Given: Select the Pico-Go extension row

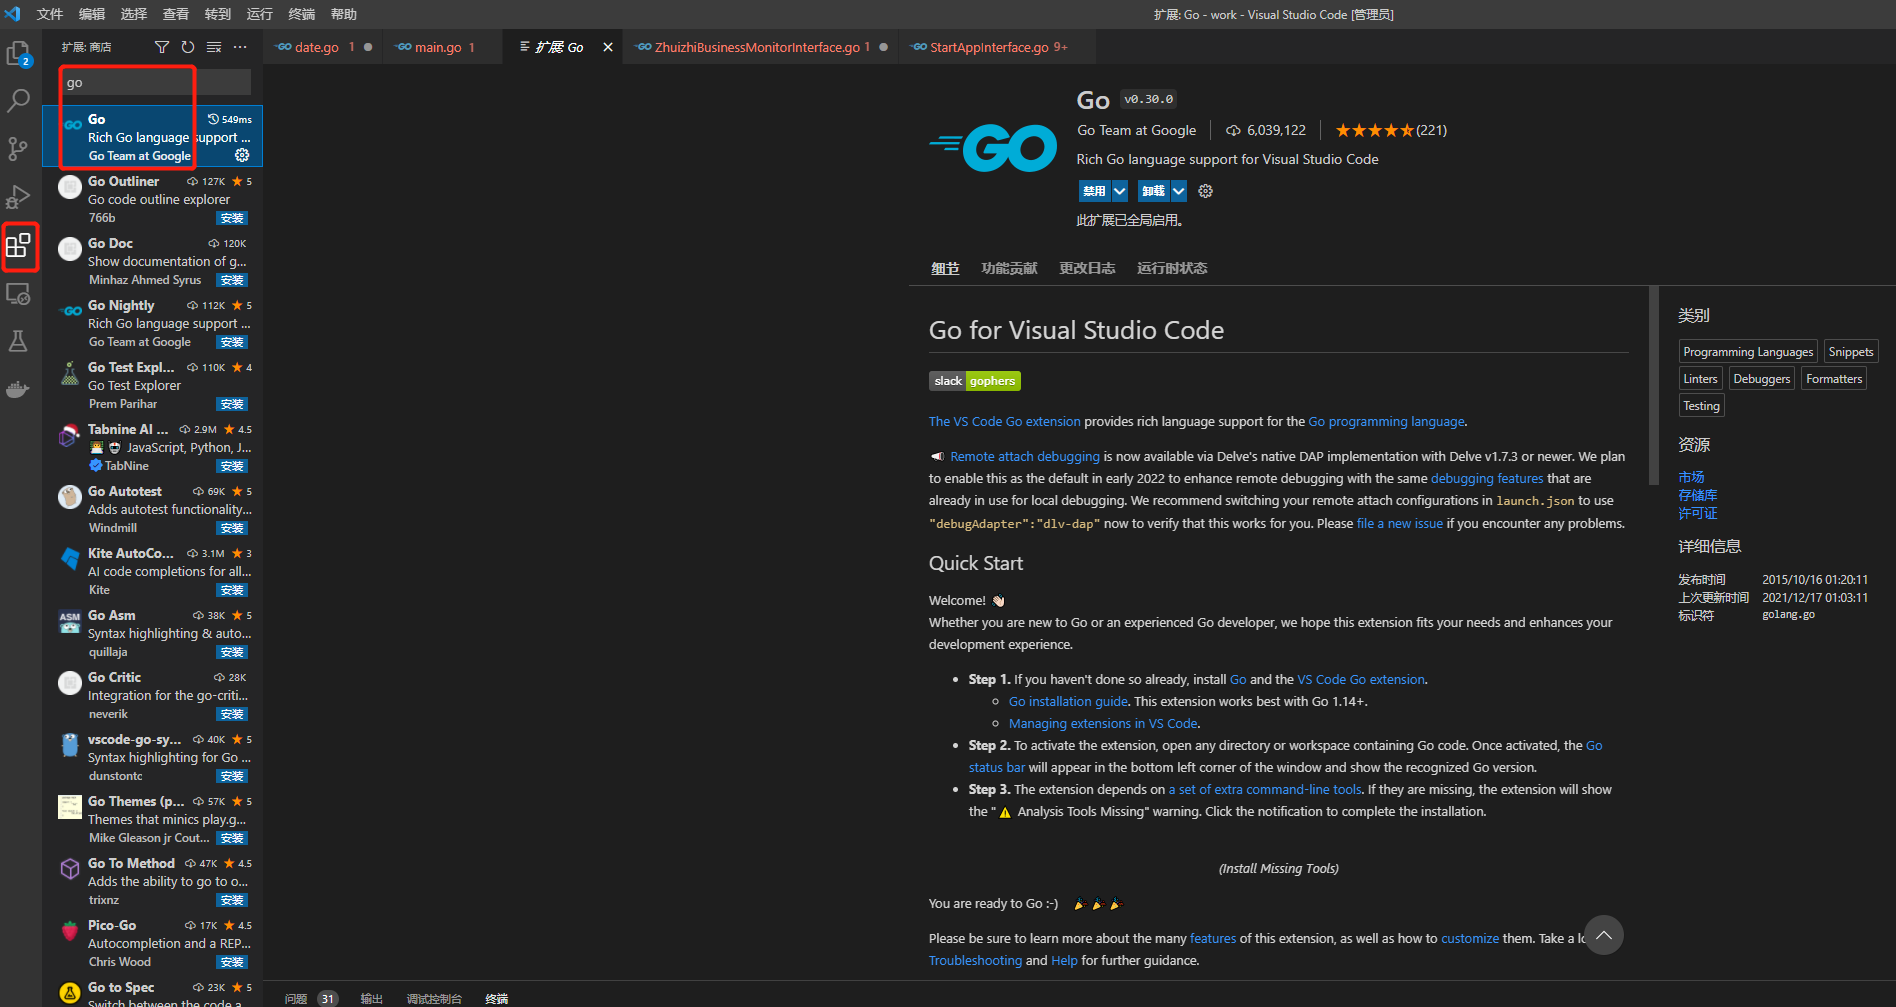Looking at the screenshot, I should point(152,943).
